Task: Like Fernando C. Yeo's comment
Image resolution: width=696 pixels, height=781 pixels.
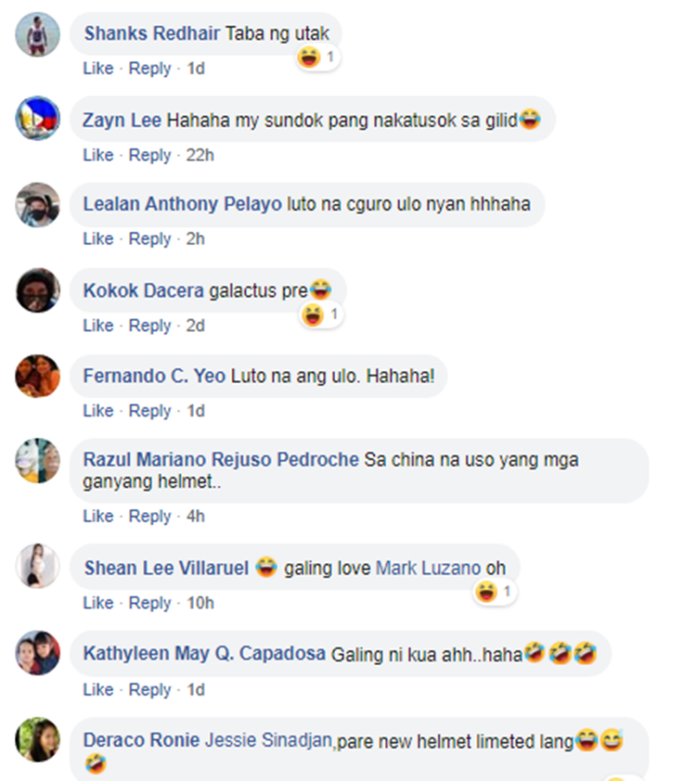Action: [x=98, y=411]
